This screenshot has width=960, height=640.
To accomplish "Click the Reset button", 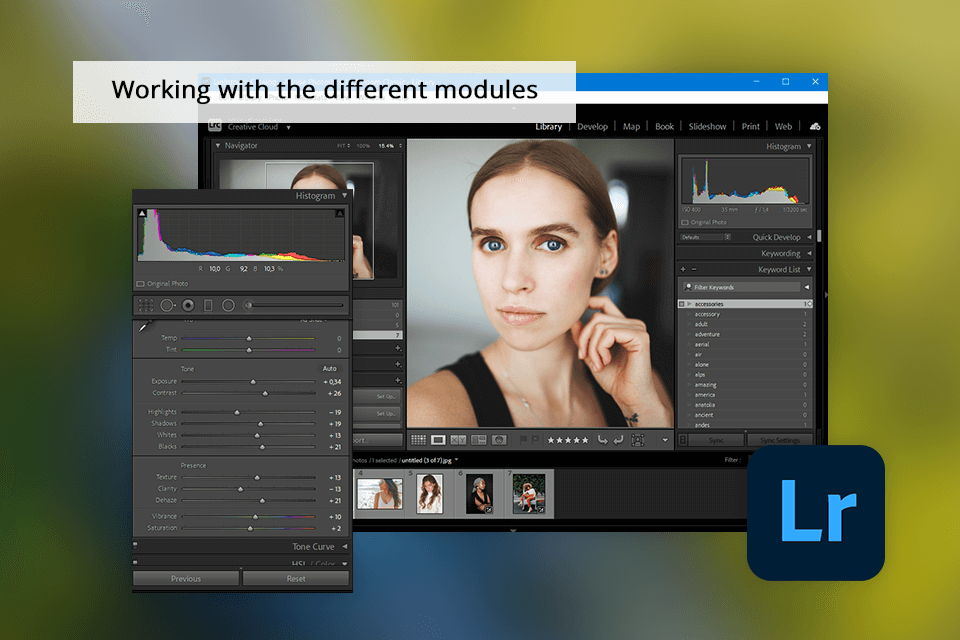I will [x=296, y=578].
